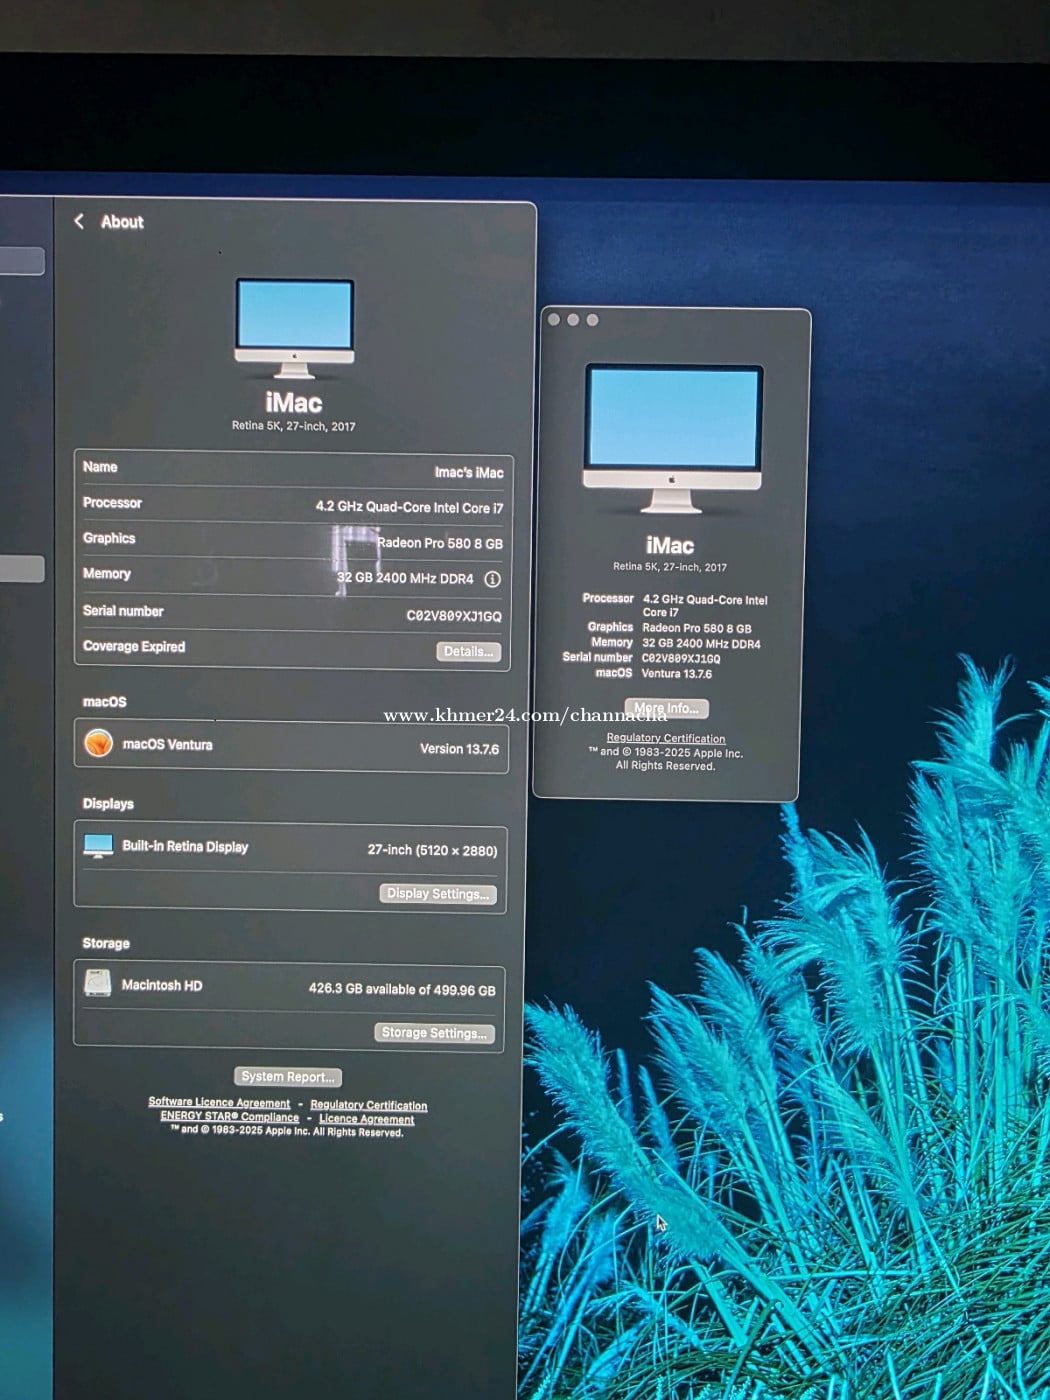Click the memory info circle icon
The width and height of the screenshot is (1050, 1400).
point(492,579)
